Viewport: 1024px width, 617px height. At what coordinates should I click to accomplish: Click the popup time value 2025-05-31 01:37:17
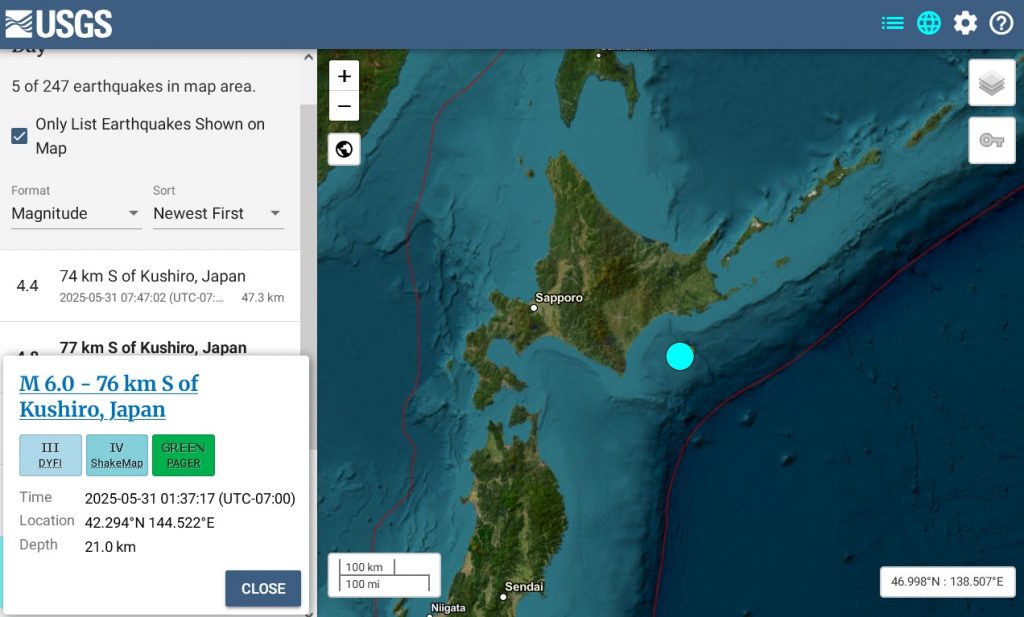click(190, 499)
